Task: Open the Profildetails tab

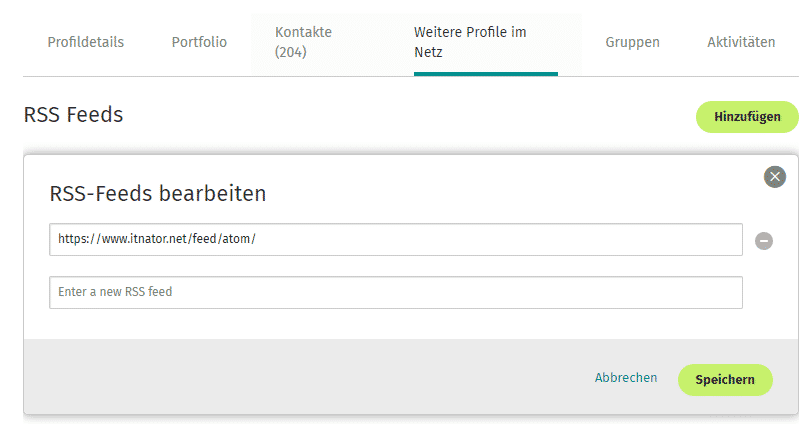Action: tap(86, 42)
